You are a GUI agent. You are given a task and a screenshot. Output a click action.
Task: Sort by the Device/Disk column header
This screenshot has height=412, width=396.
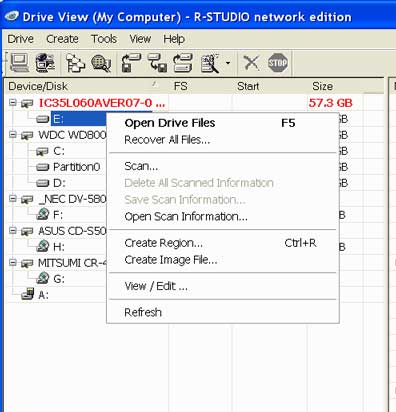pyautogui.click(x=87, y=86)
